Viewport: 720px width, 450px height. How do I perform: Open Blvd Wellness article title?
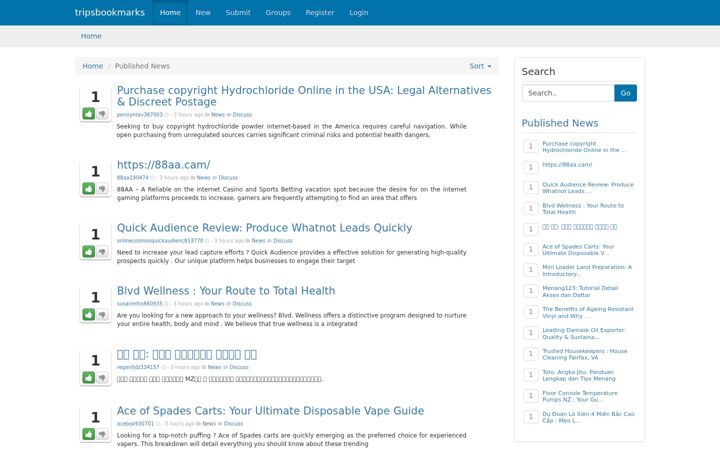[x=226, y=291]
